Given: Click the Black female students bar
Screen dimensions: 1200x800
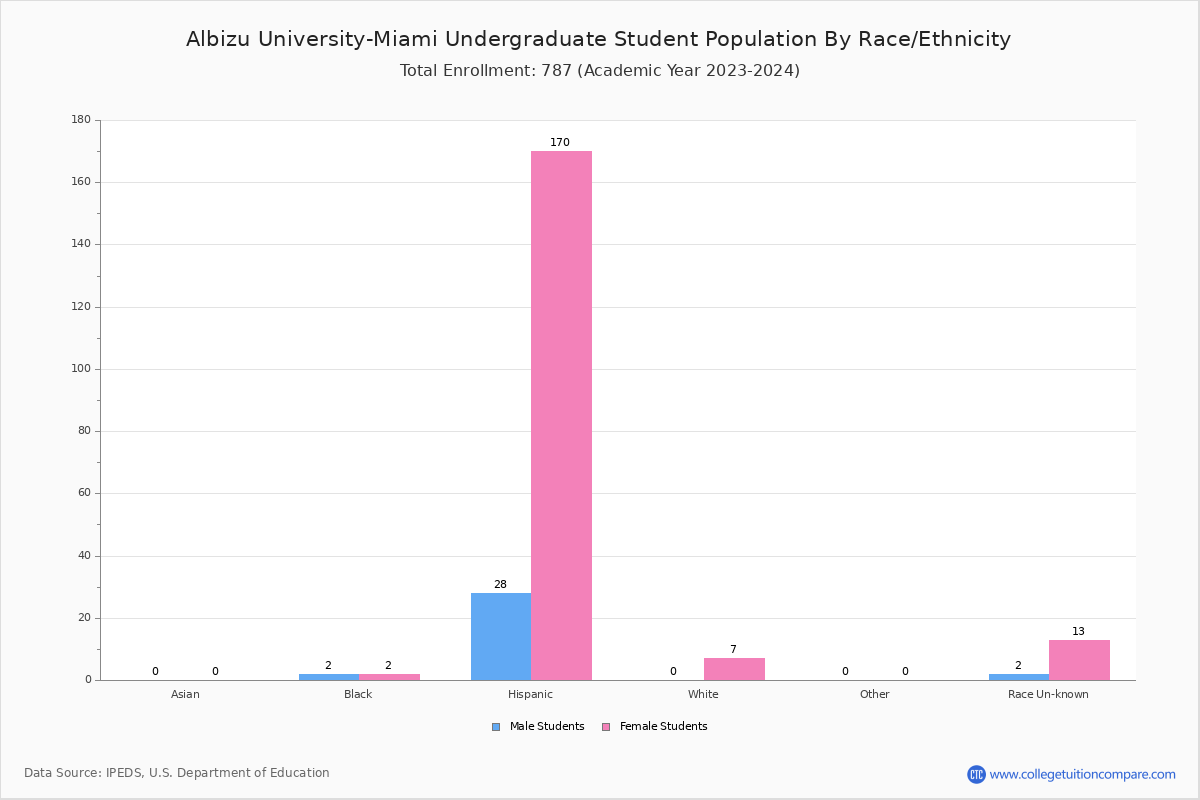Looking at the screenshot, I should click(x=389, y=677).
